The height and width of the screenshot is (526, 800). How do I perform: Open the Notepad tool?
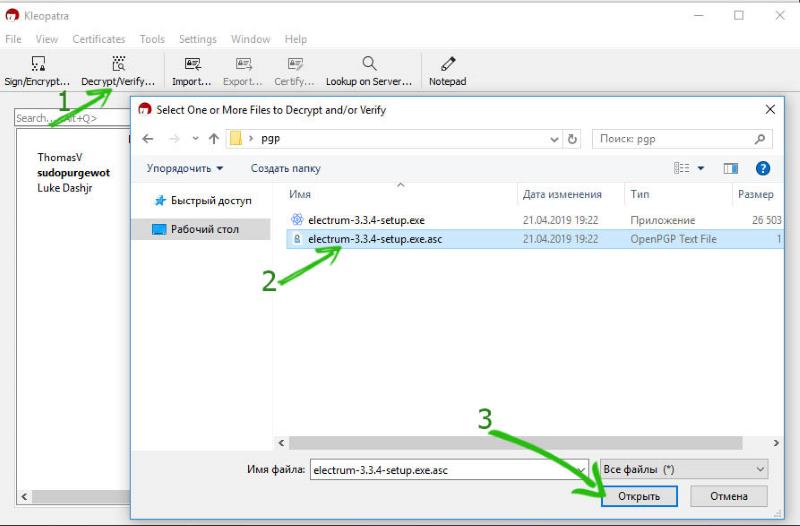click(x=447, y=71)
